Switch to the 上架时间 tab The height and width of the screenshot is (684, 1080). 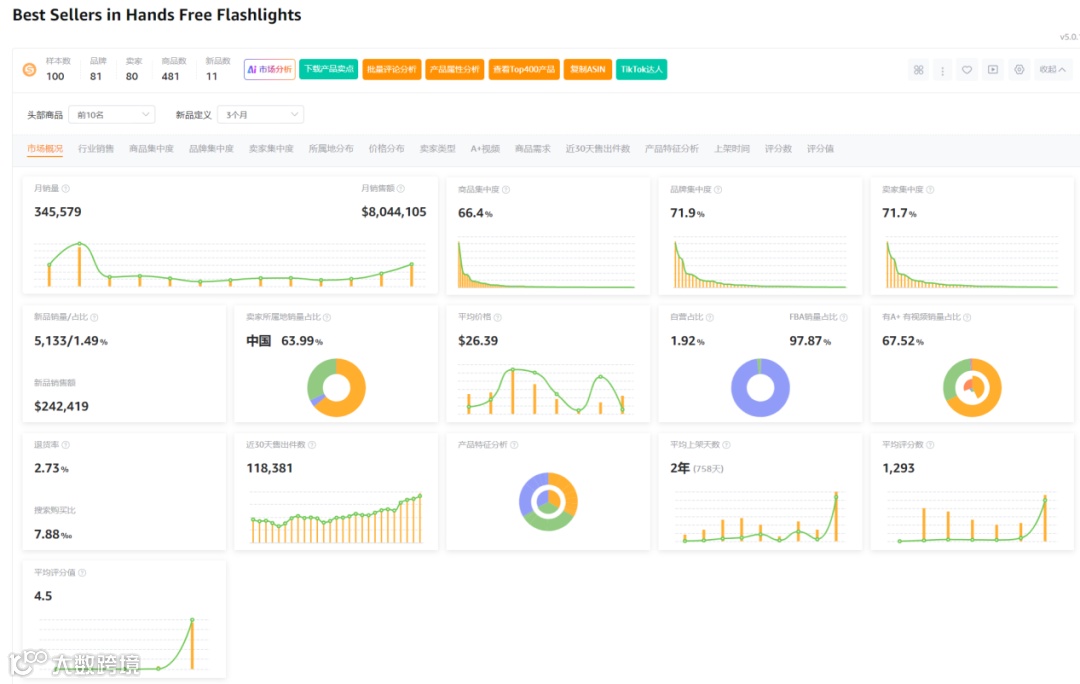(x=731, y=149)
